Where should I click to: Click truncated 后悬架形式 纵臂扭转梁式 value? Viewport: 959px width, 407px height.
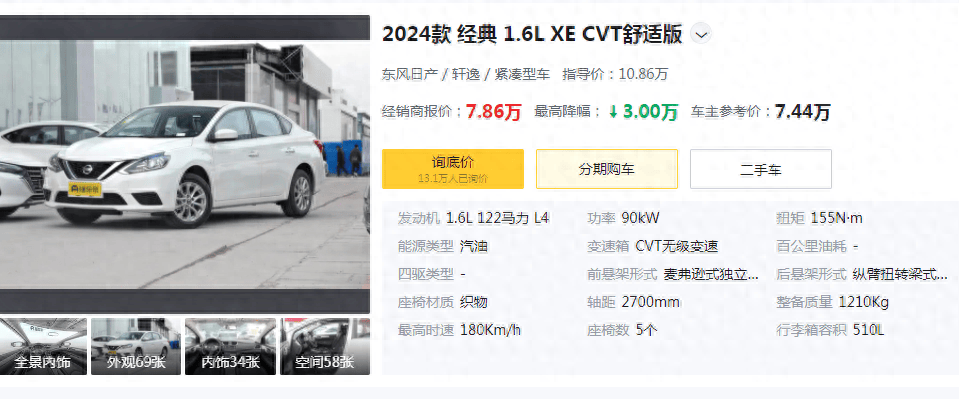click(900, 274)
